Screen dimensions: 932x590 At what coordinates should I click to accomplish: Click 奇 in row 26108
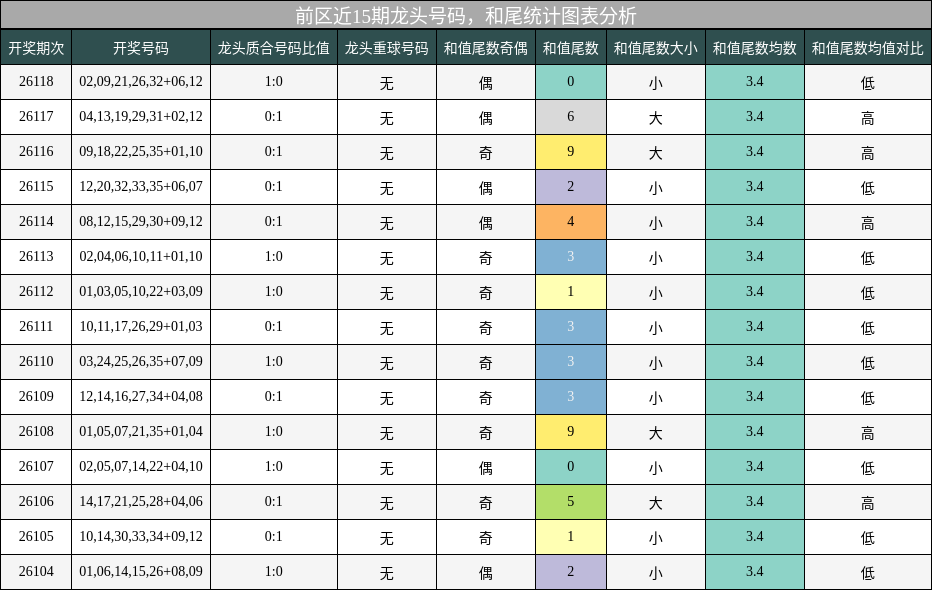[x=486, y=433]
